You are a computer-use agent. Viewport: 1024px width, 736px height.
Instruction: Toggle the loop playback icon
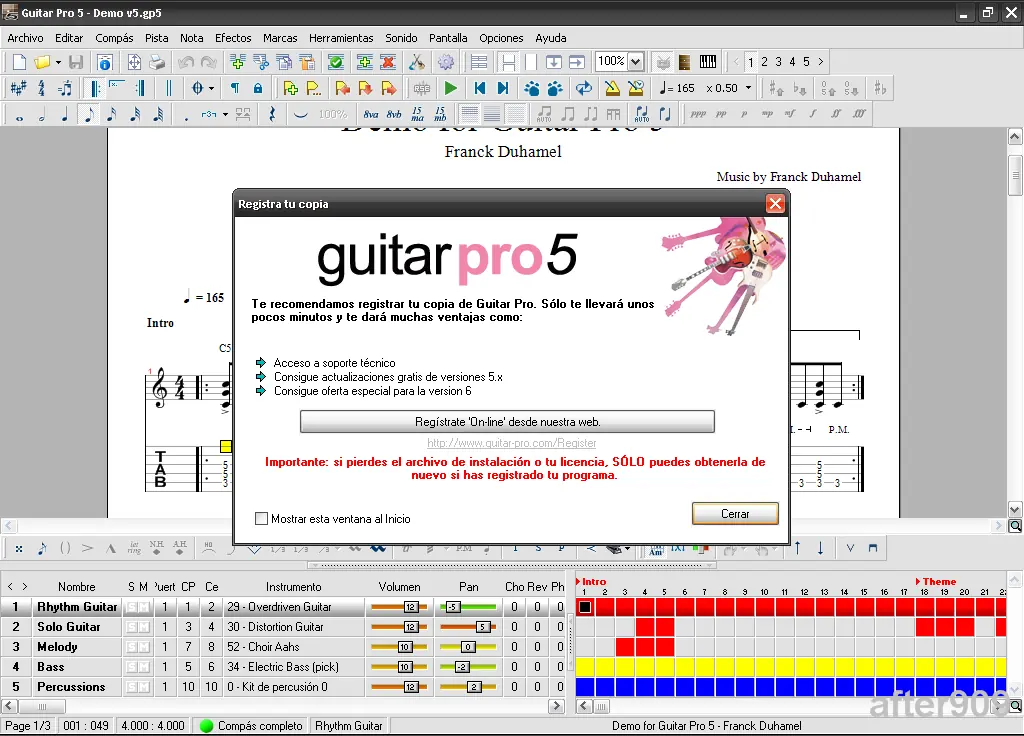click(583, 88)
